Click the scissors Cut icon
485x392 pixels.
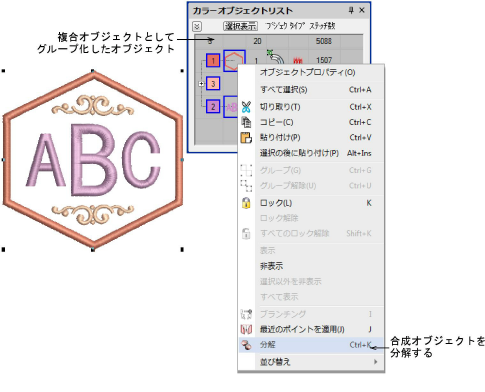(246, 107)
